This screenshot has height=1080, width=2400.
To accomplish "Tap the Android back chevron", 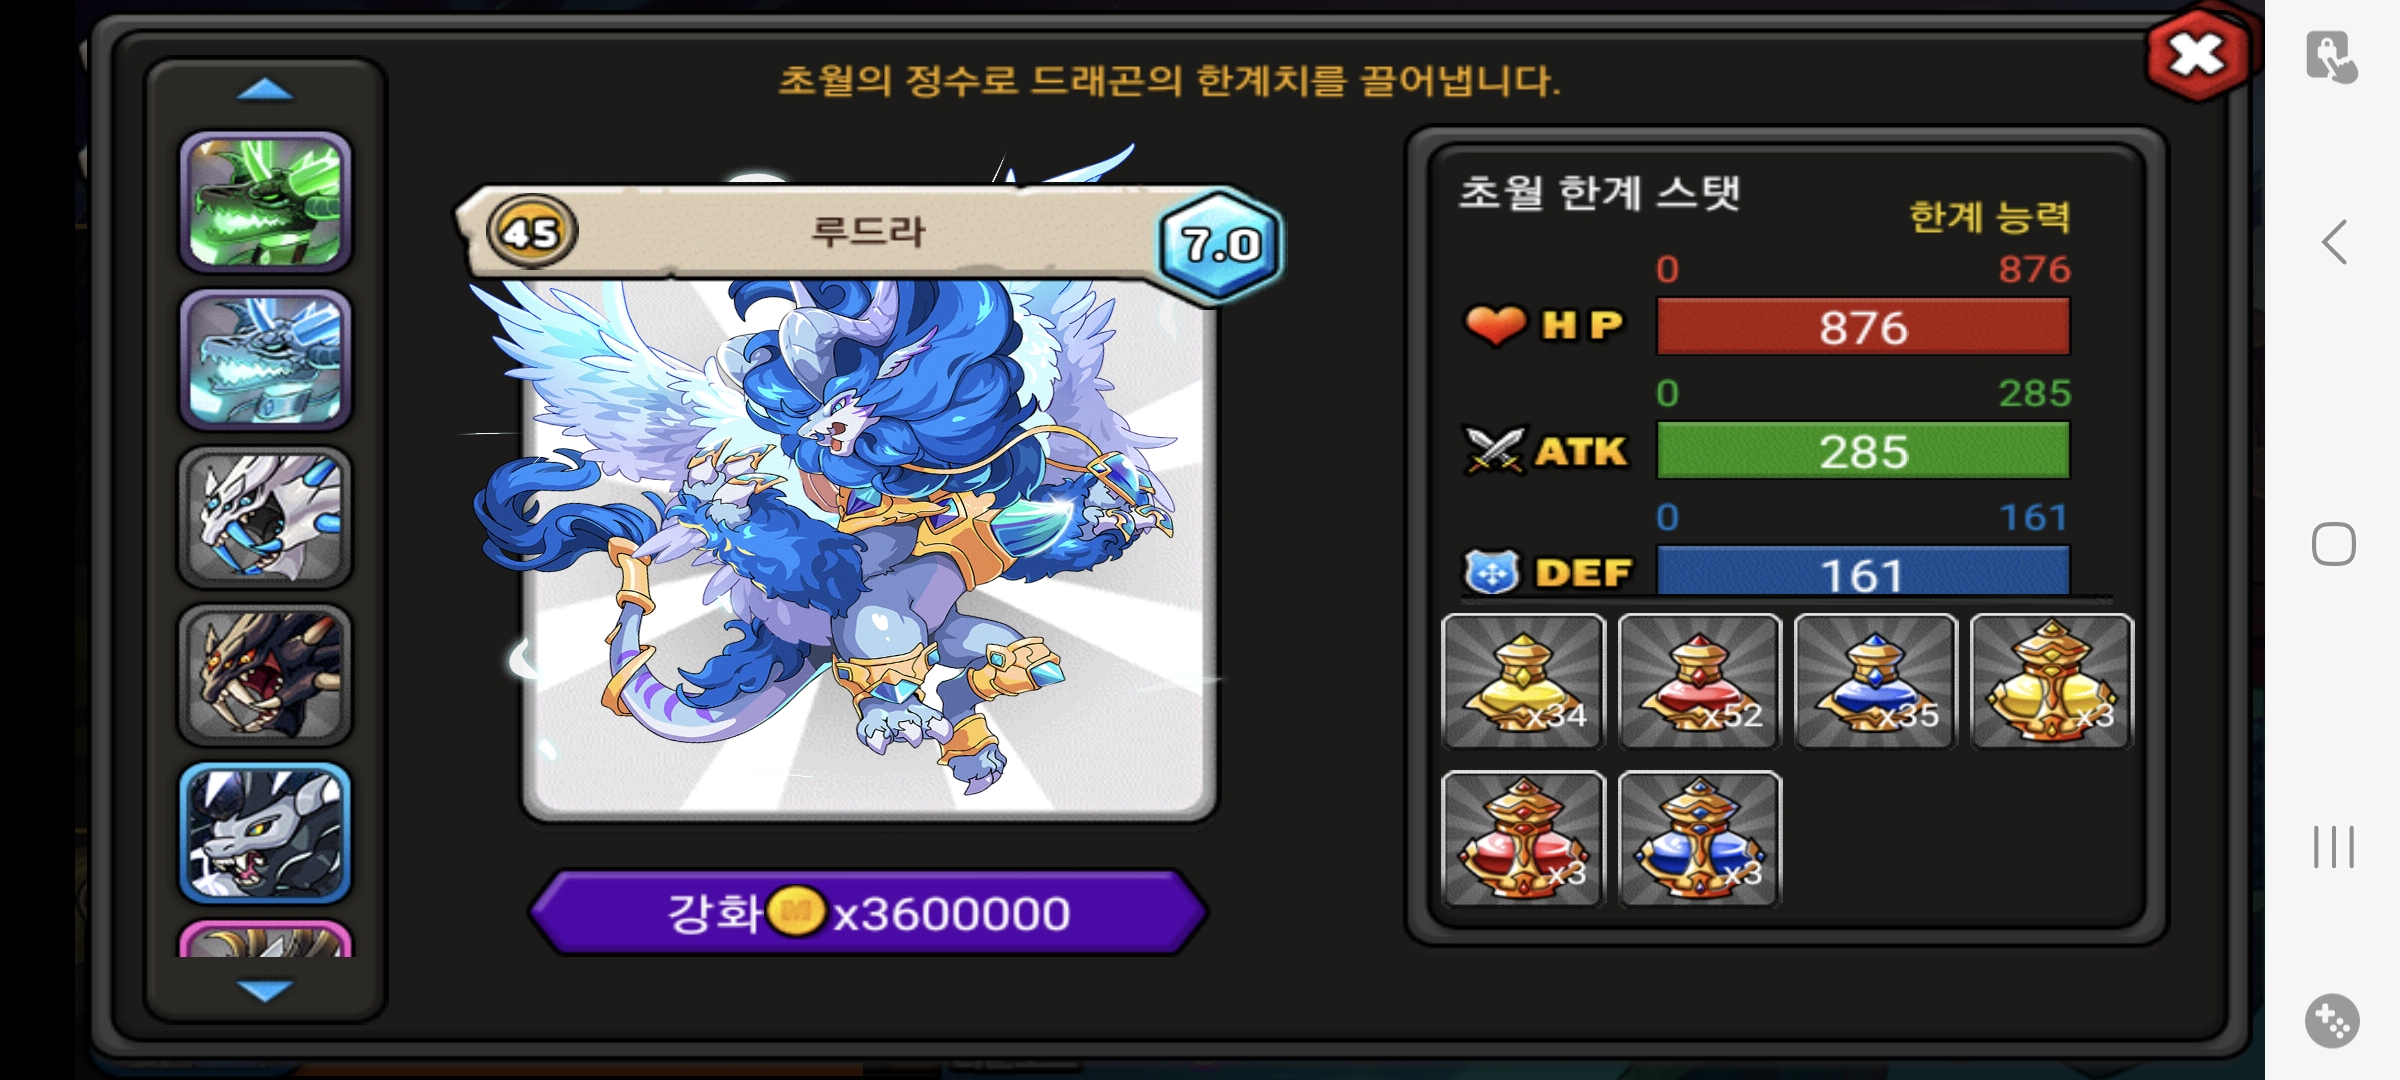I will tap(2334, 242).
